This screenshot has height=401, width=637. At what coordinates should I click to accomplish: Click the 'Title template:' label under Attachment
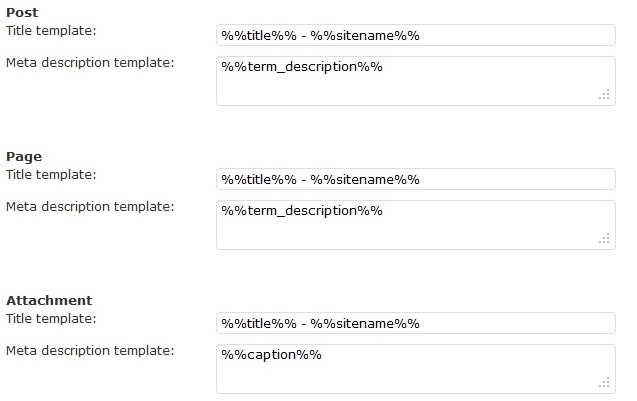click(x=51, y=318)
